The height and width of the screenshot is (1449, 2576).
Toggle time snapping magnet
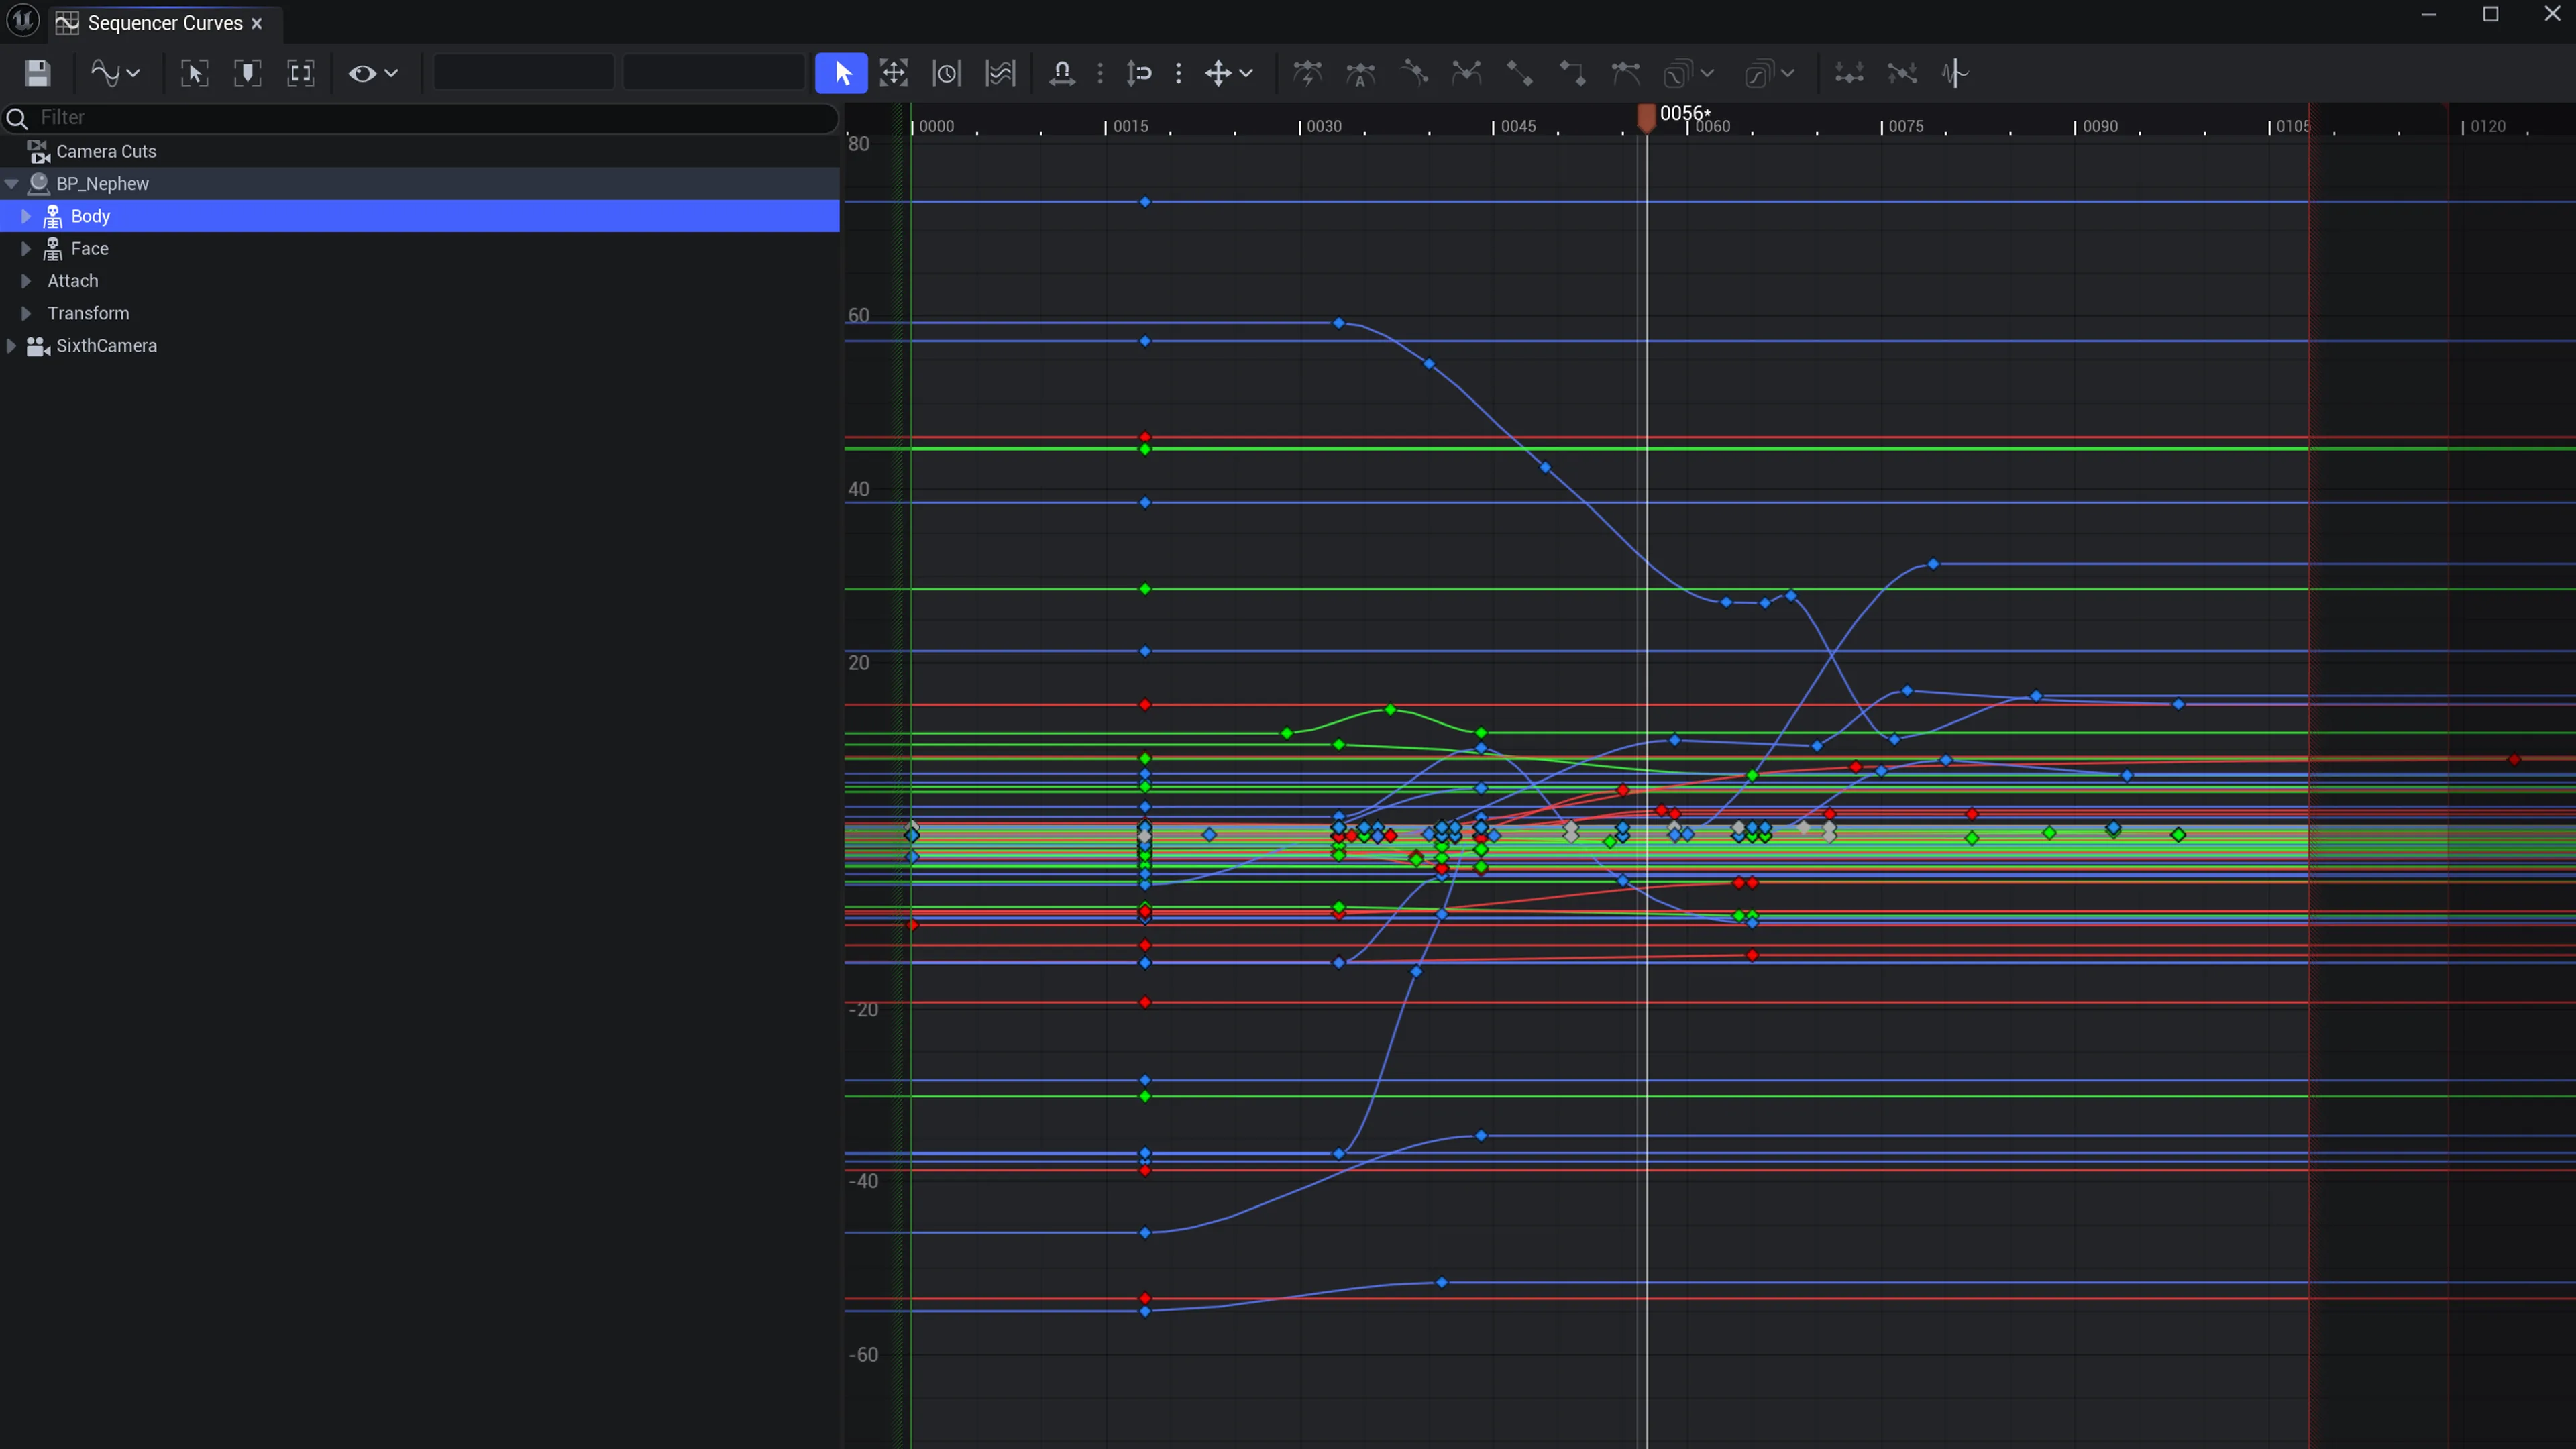click(x=1062, y=73)
